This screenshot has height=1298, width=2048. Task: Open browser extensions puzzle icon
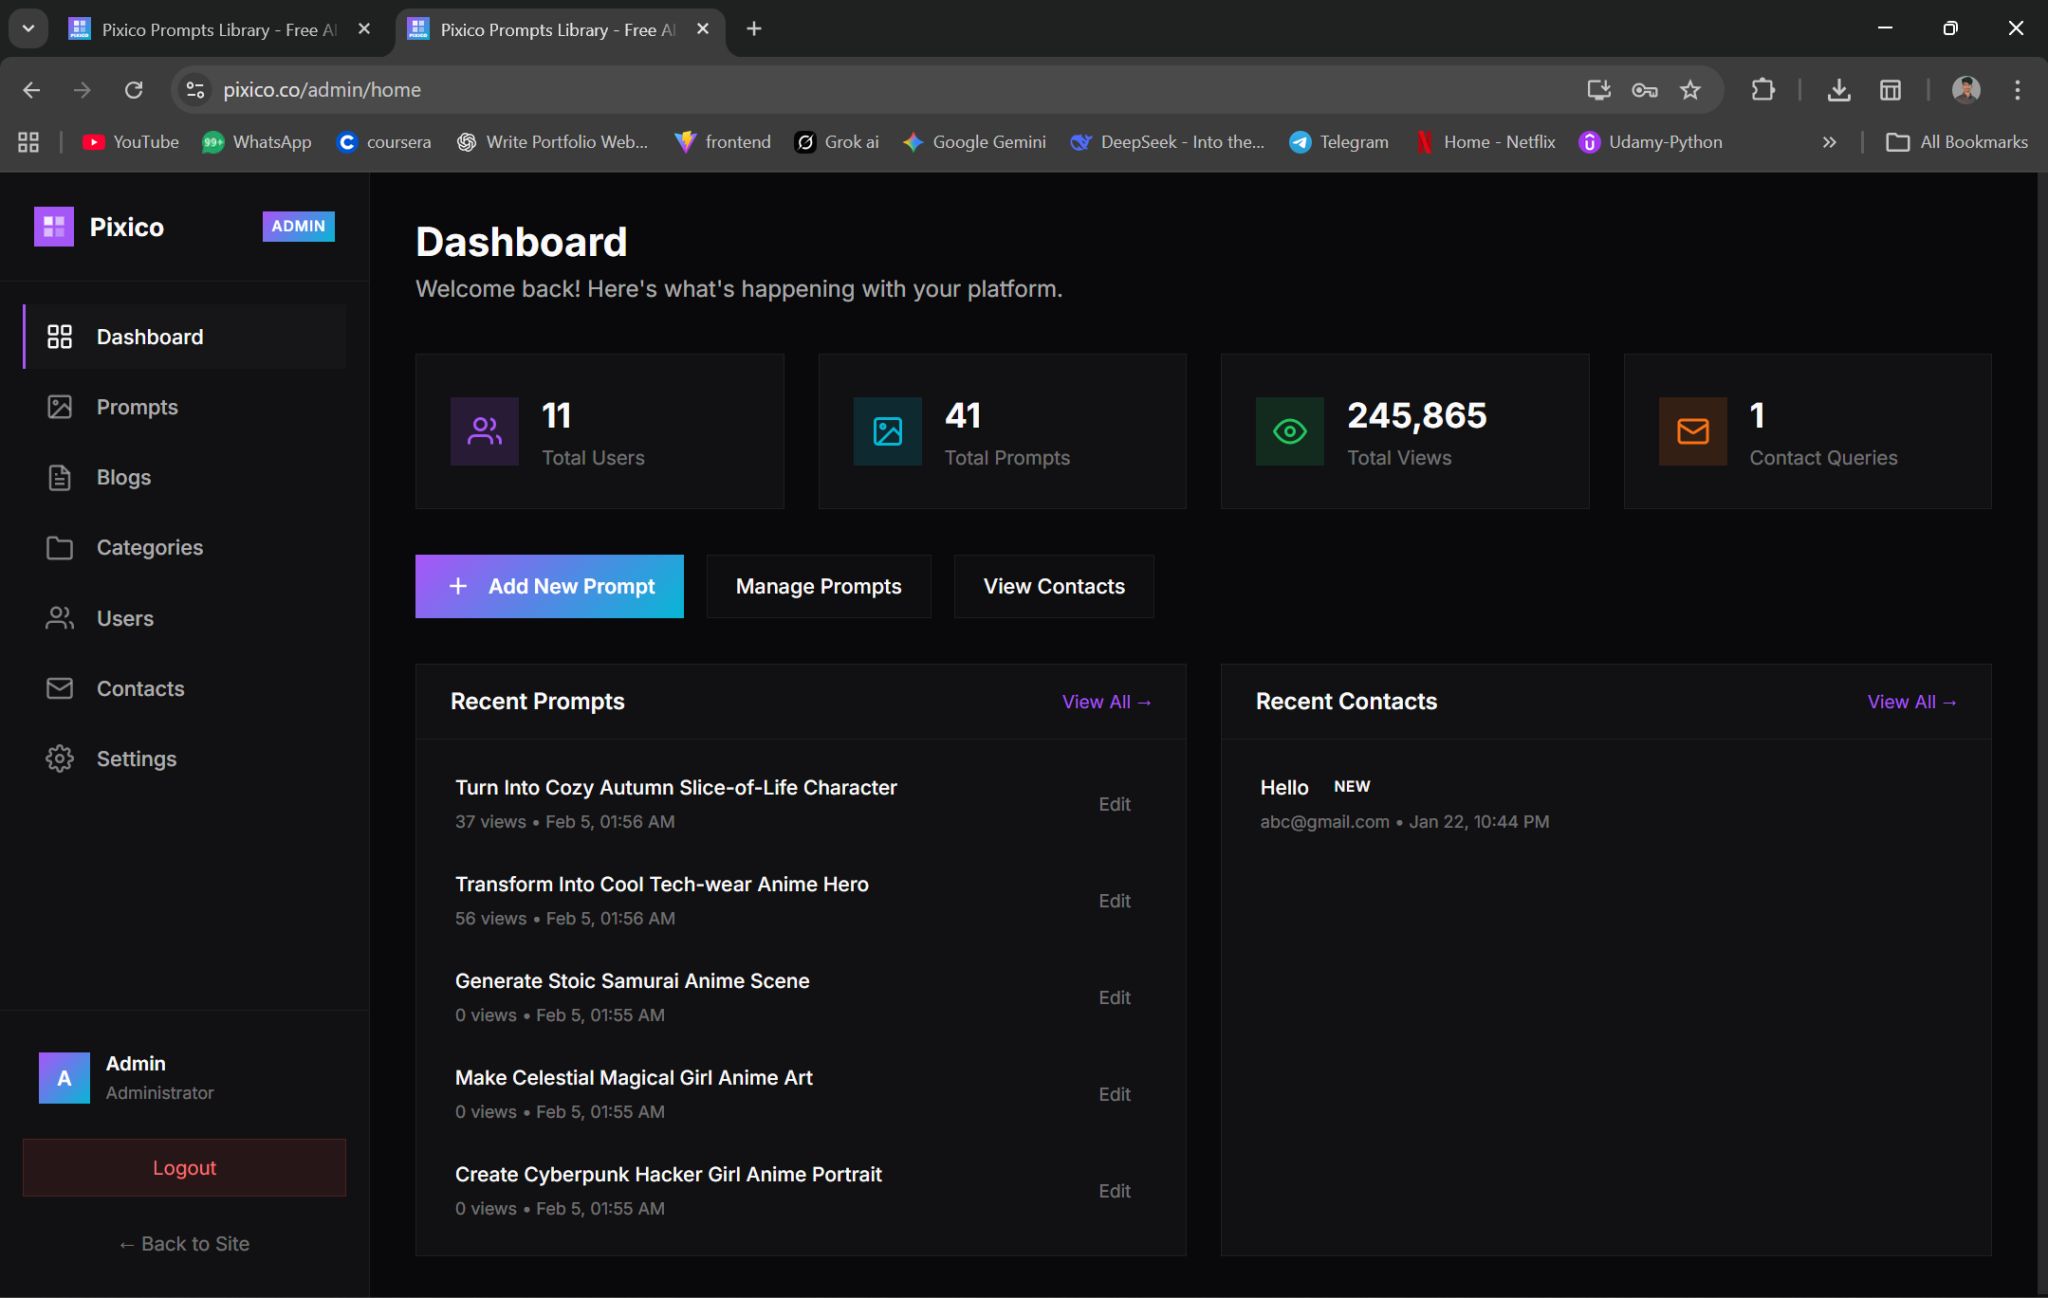click(x=1763, y=90)
